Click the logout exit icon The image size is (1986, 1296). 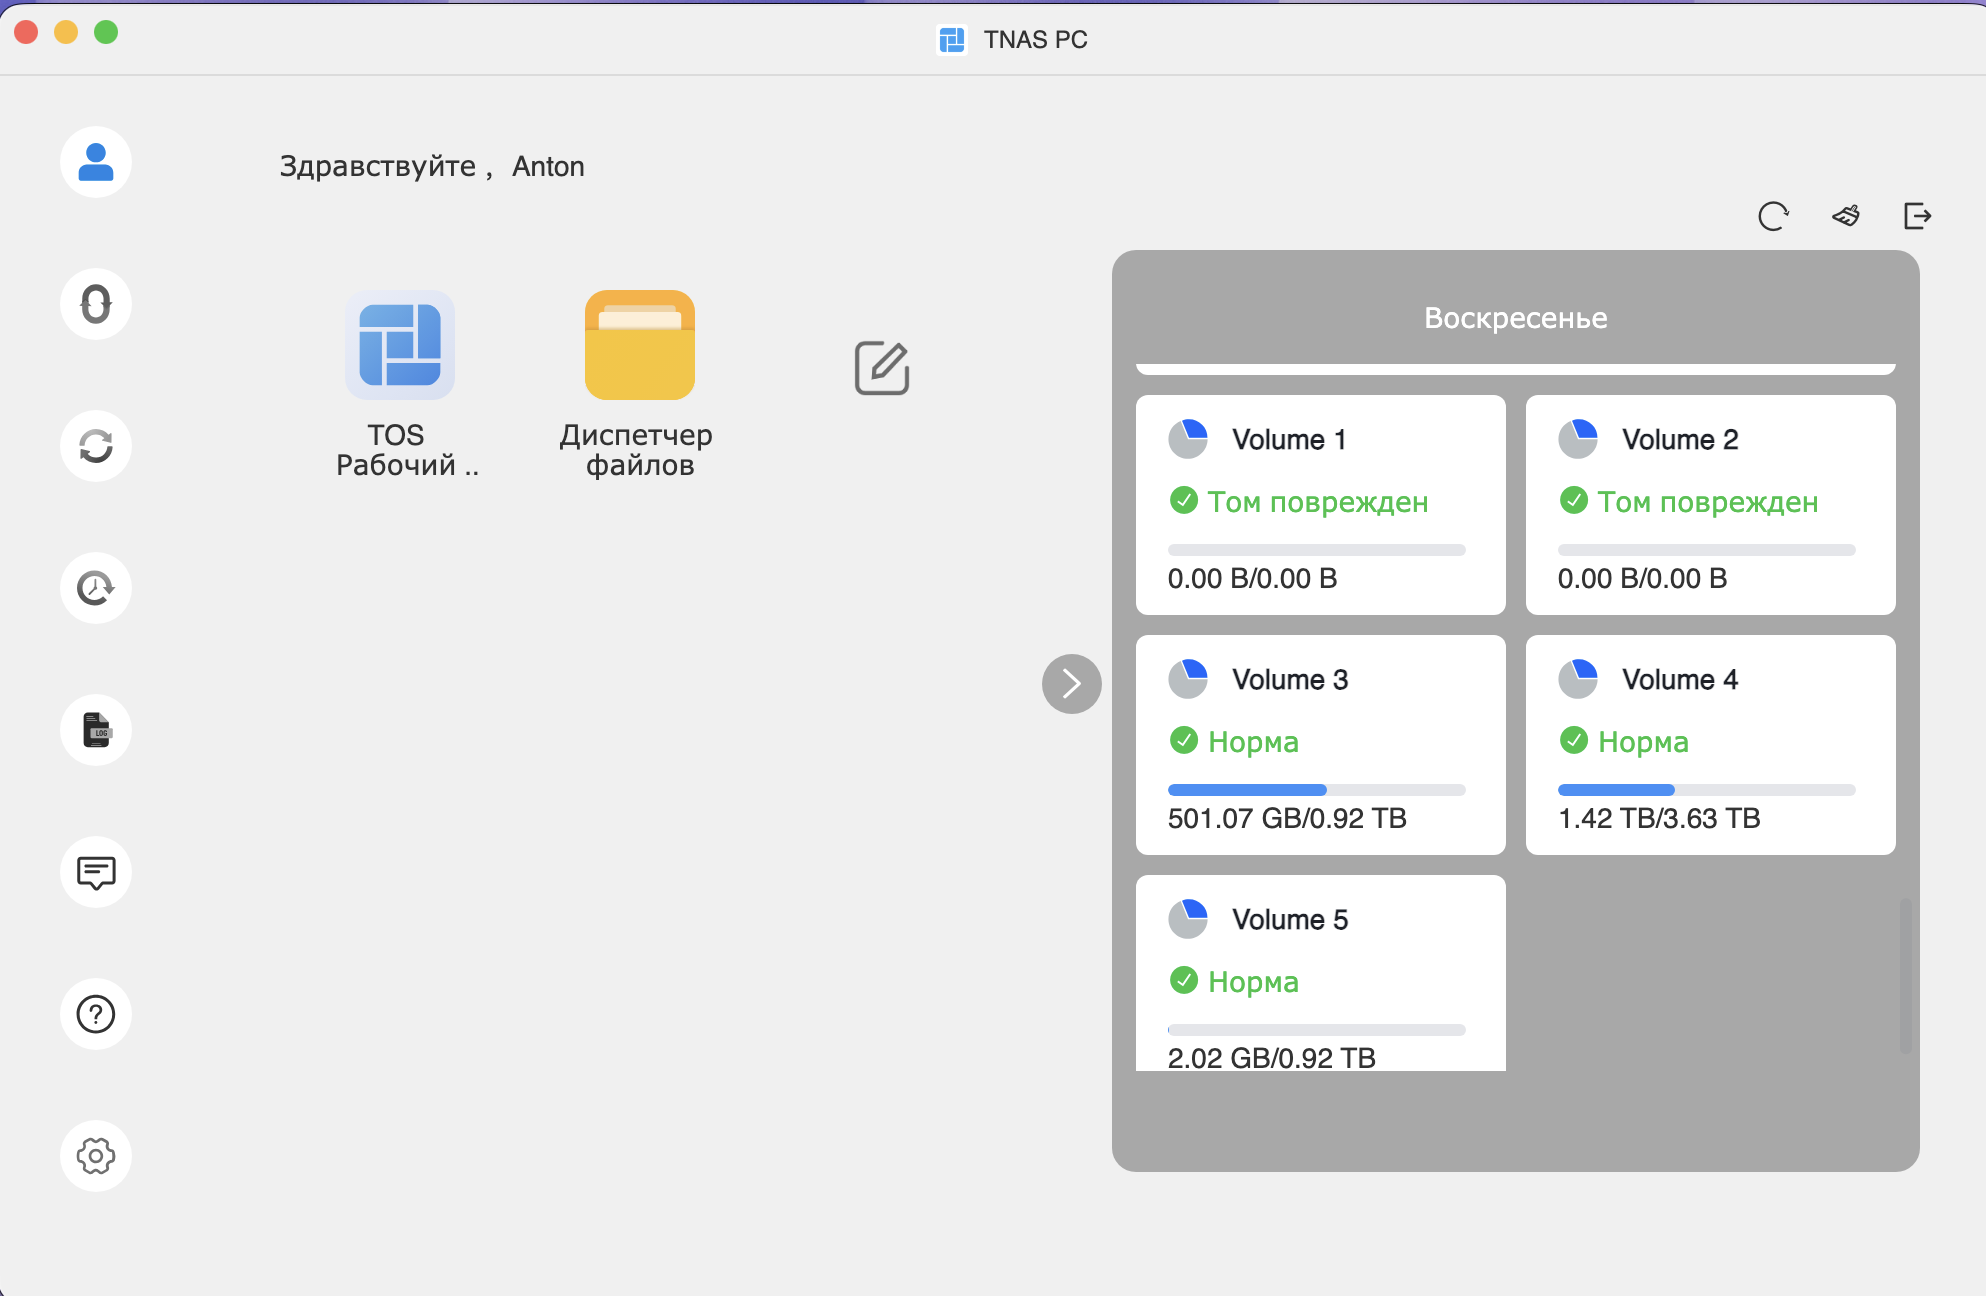(1917, 216)
